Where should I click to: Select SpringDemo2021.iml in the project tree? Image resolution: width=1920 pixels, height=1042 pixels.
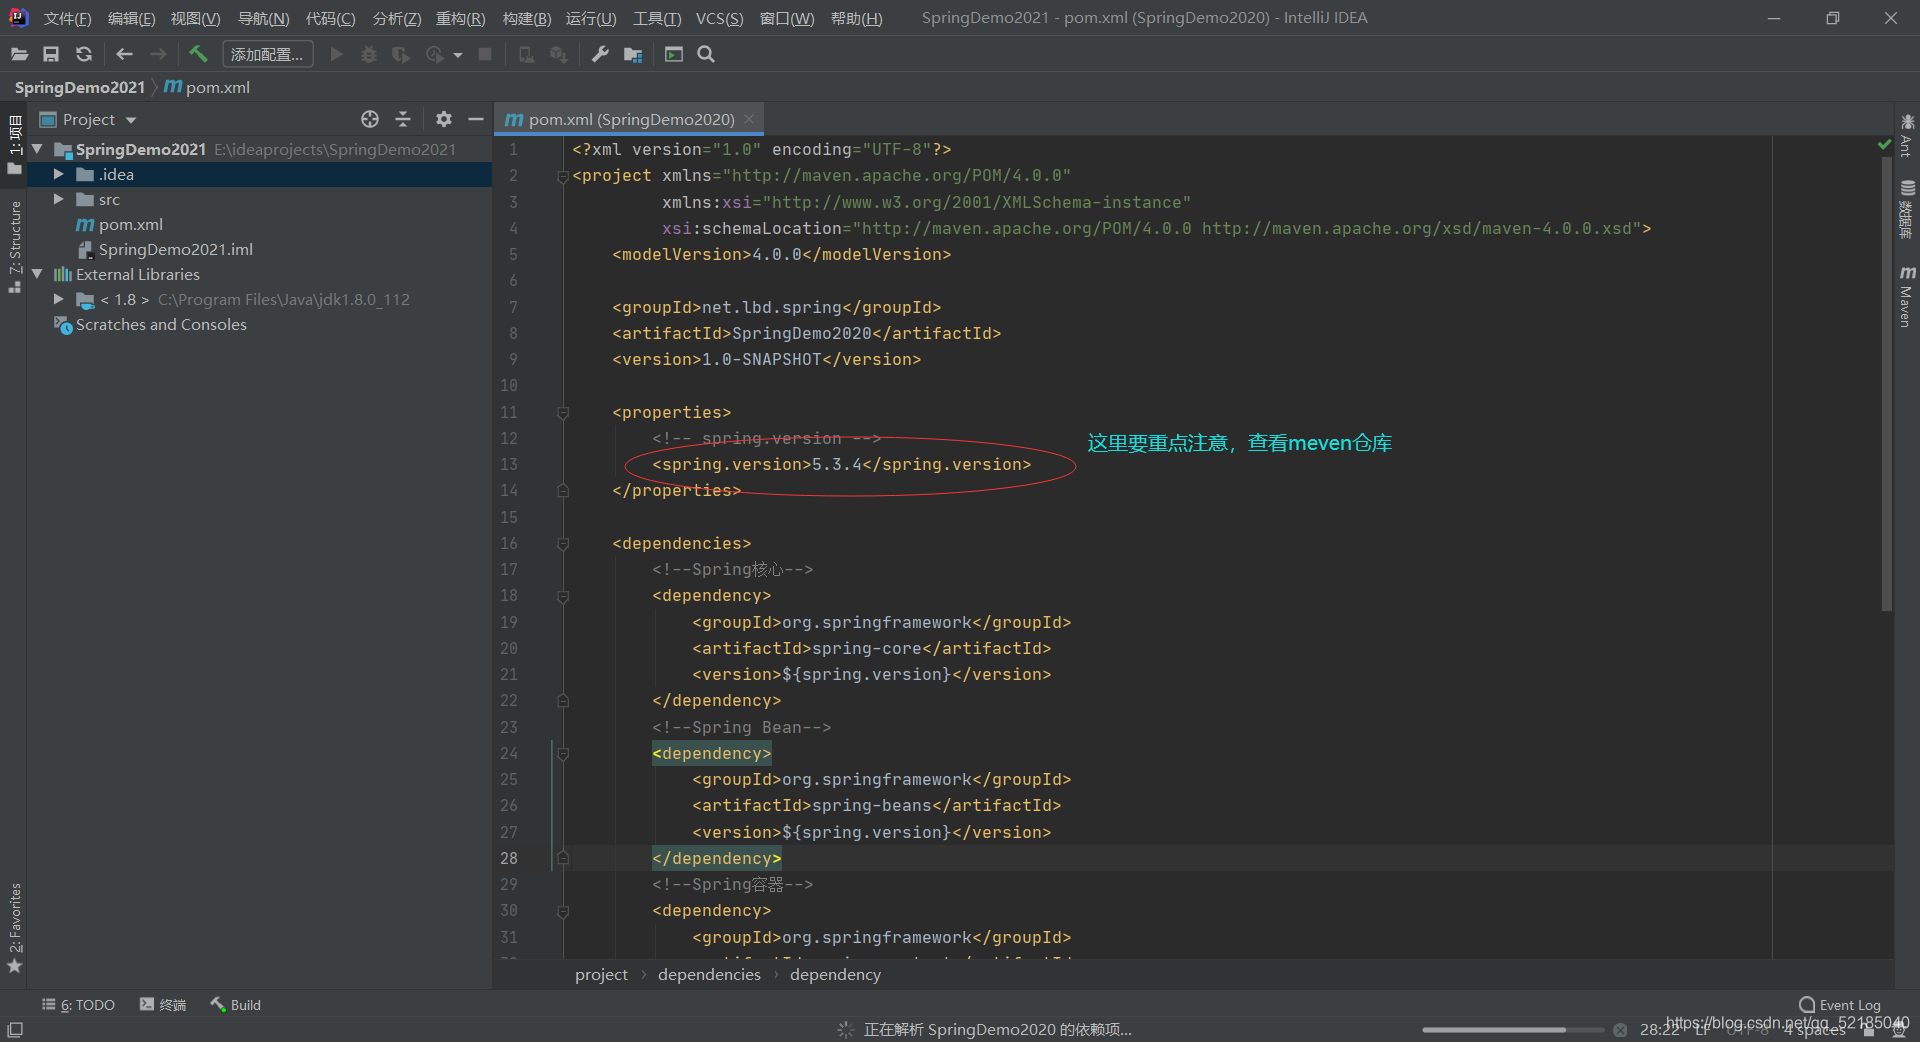coord(175,250)
